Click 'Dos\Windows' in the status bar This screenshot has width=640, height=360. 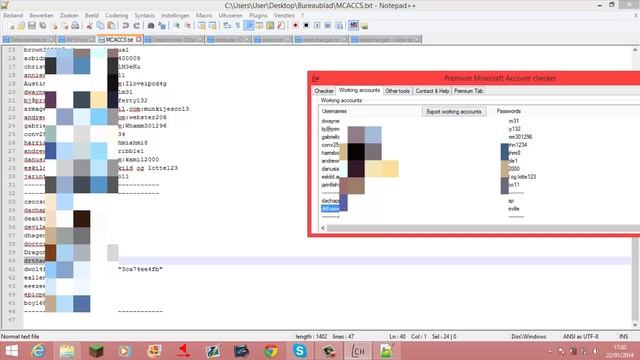(529, 337)
